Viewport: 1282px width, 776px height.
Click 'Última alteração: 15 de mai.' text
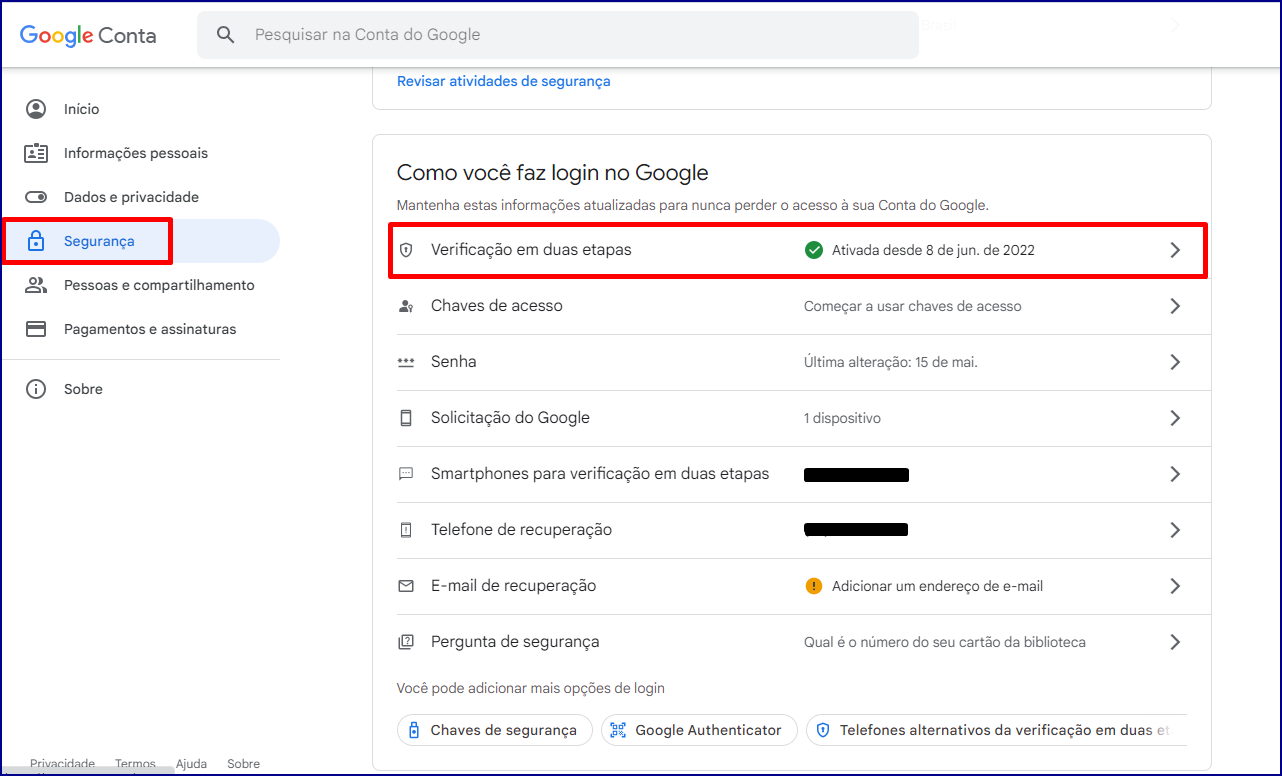[x=891, y=362]
